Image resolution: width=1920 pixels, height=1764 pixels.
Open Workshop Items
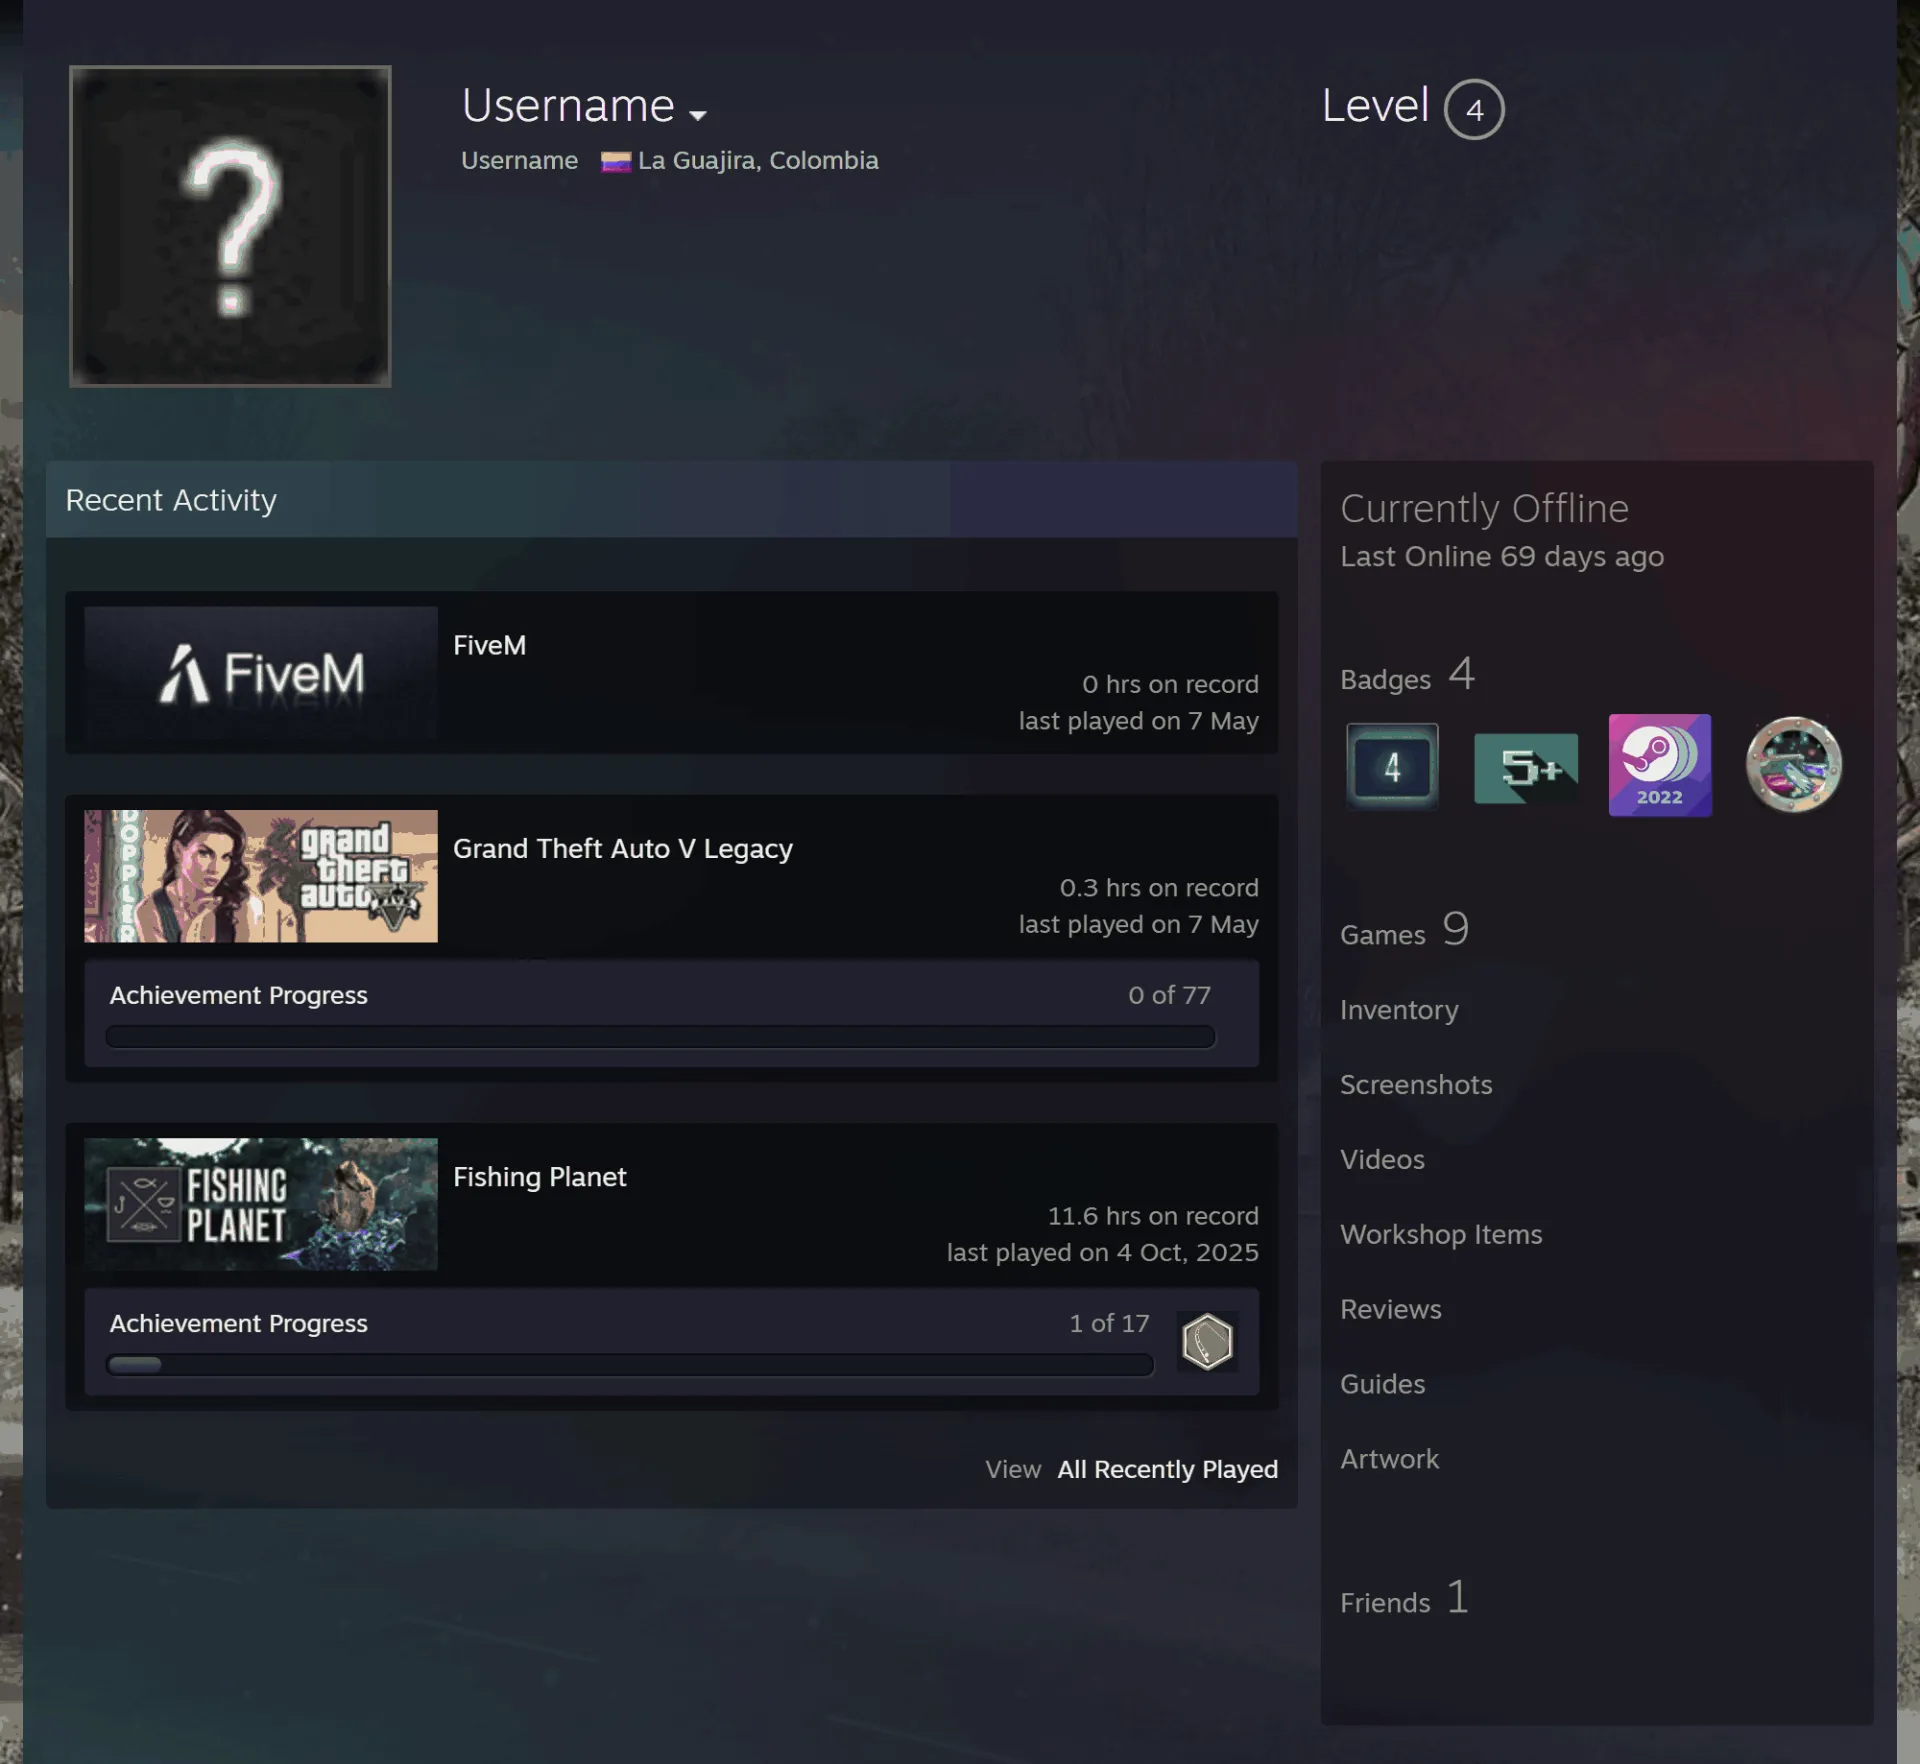(1441, 1235)
